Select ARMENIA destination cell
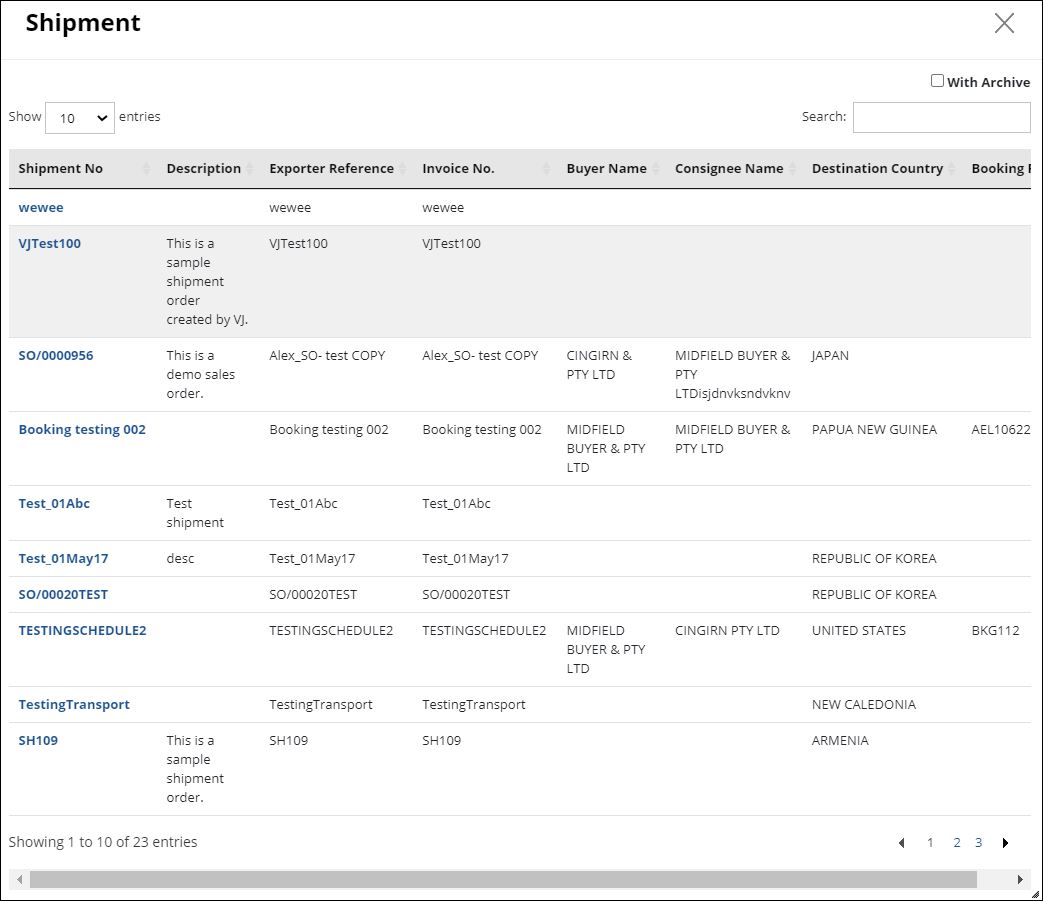 (x=840, y=740)
